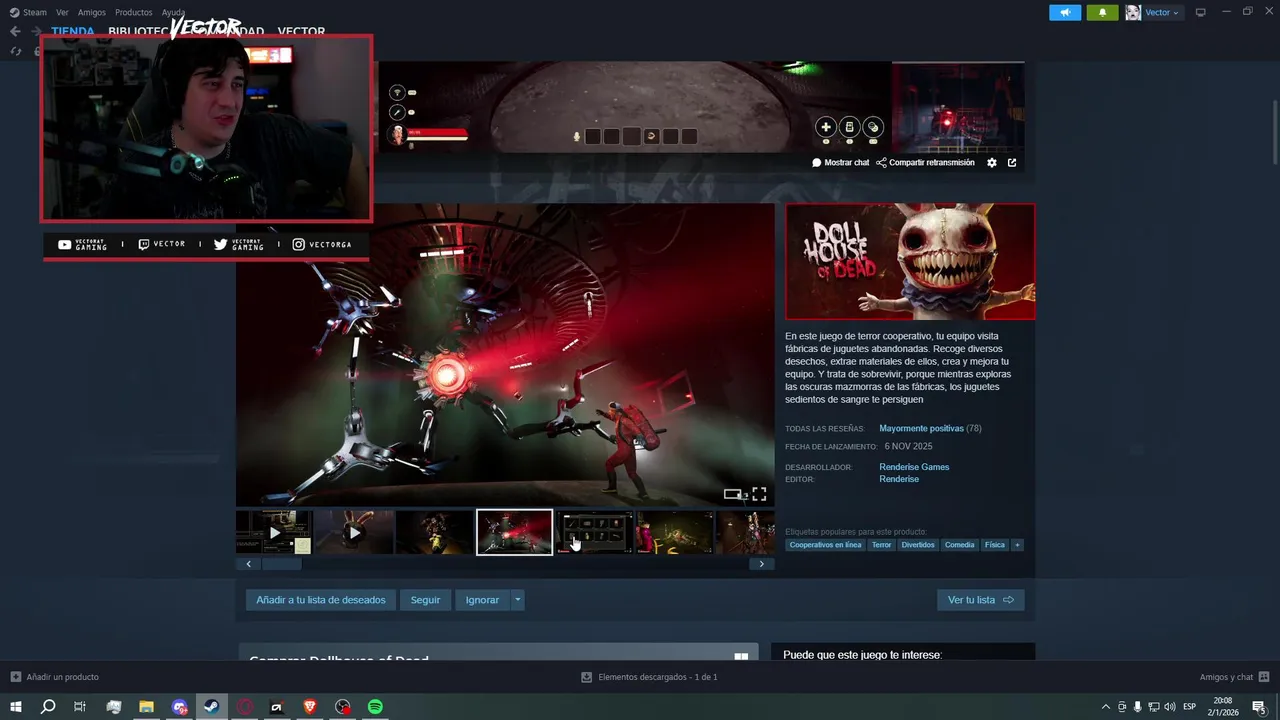Viewport: 1280px width, 720px height.
Task: Open Windows notification center
Action: pos(1259,707)
